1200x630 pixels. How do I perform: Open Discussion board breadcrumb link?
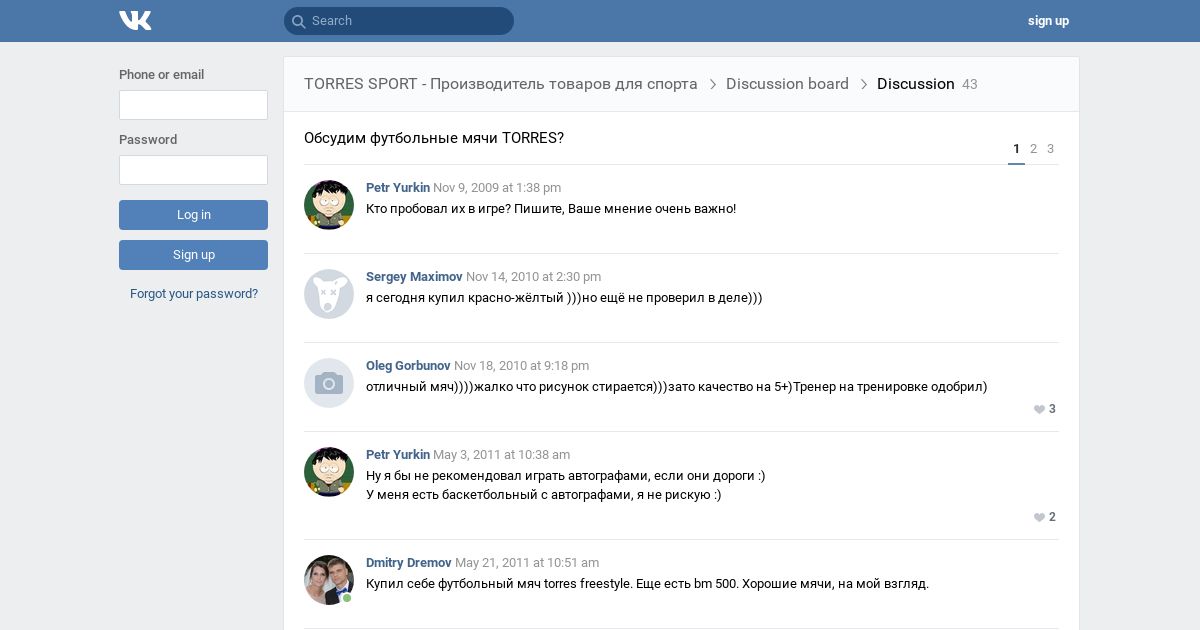[x=787, y=84]
